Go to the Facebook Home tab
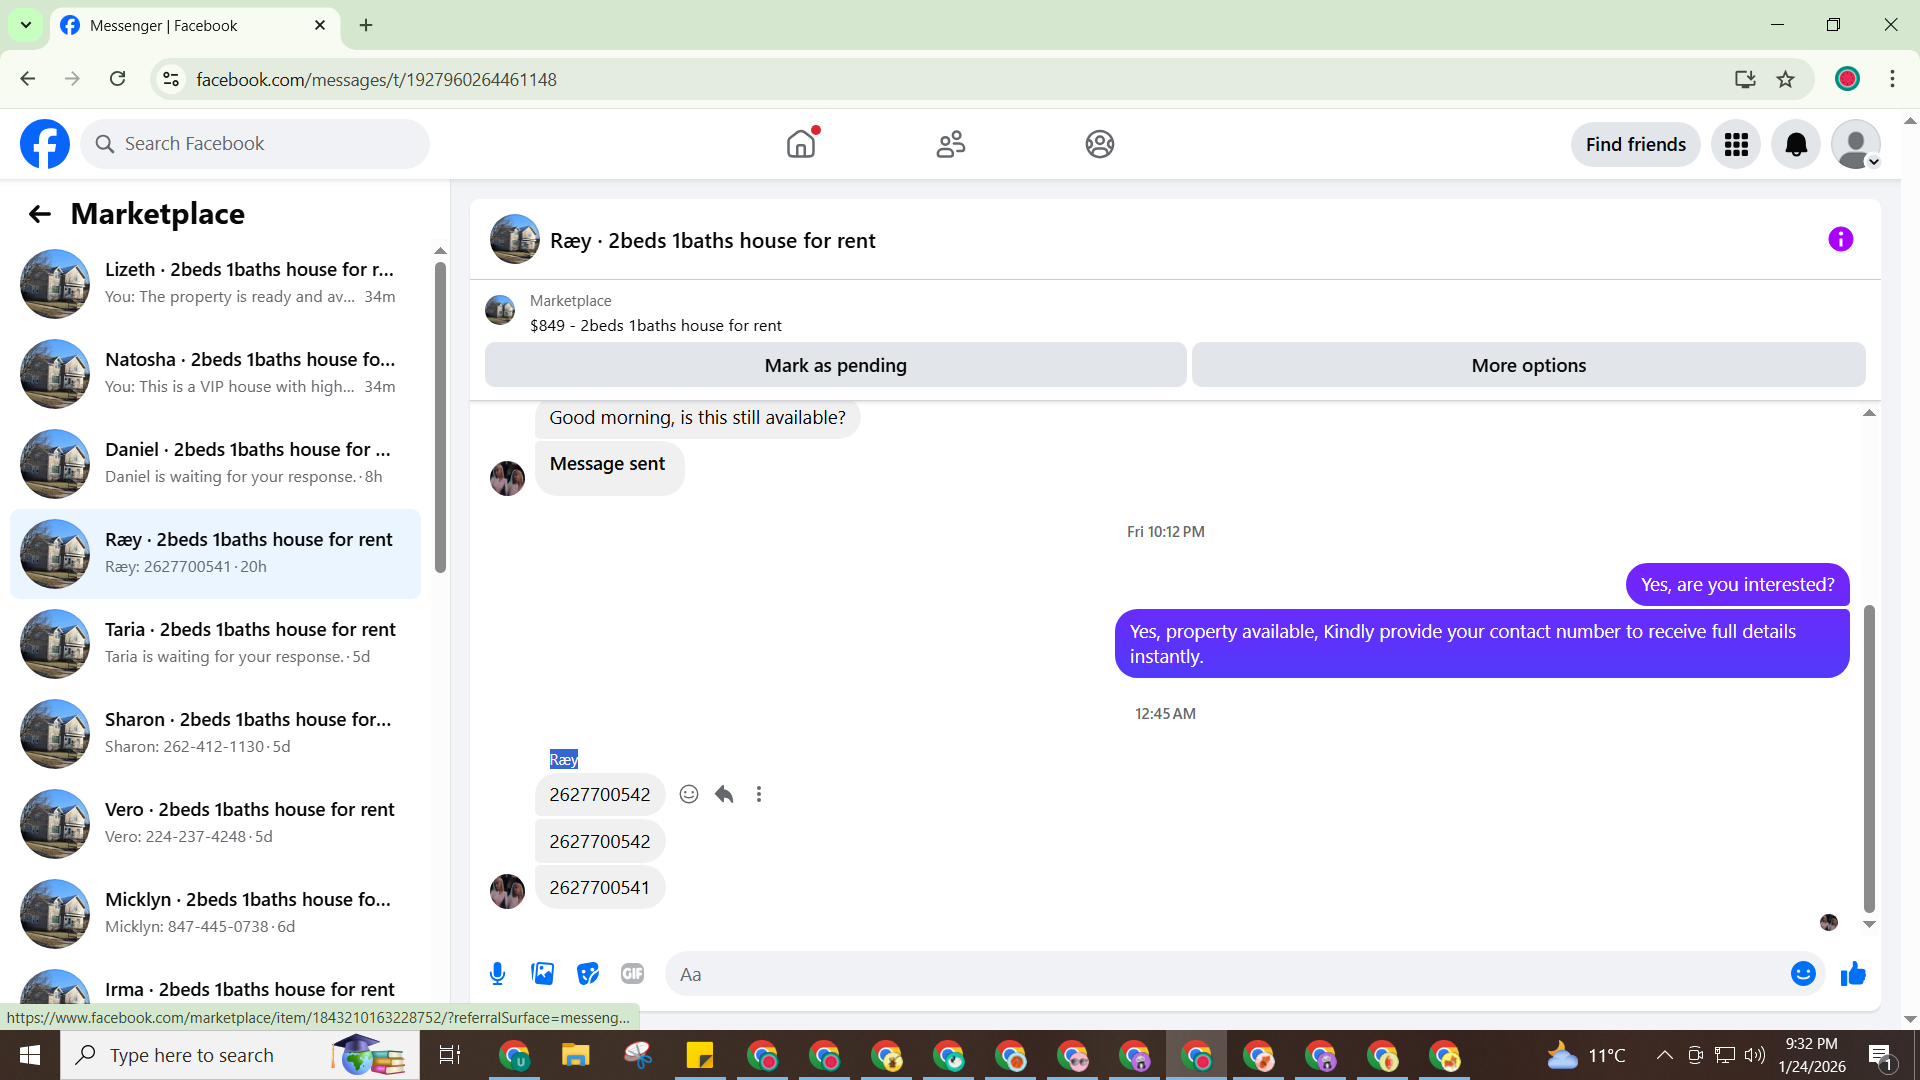This screenshot has width=1920, height=1080. [801, 145]
